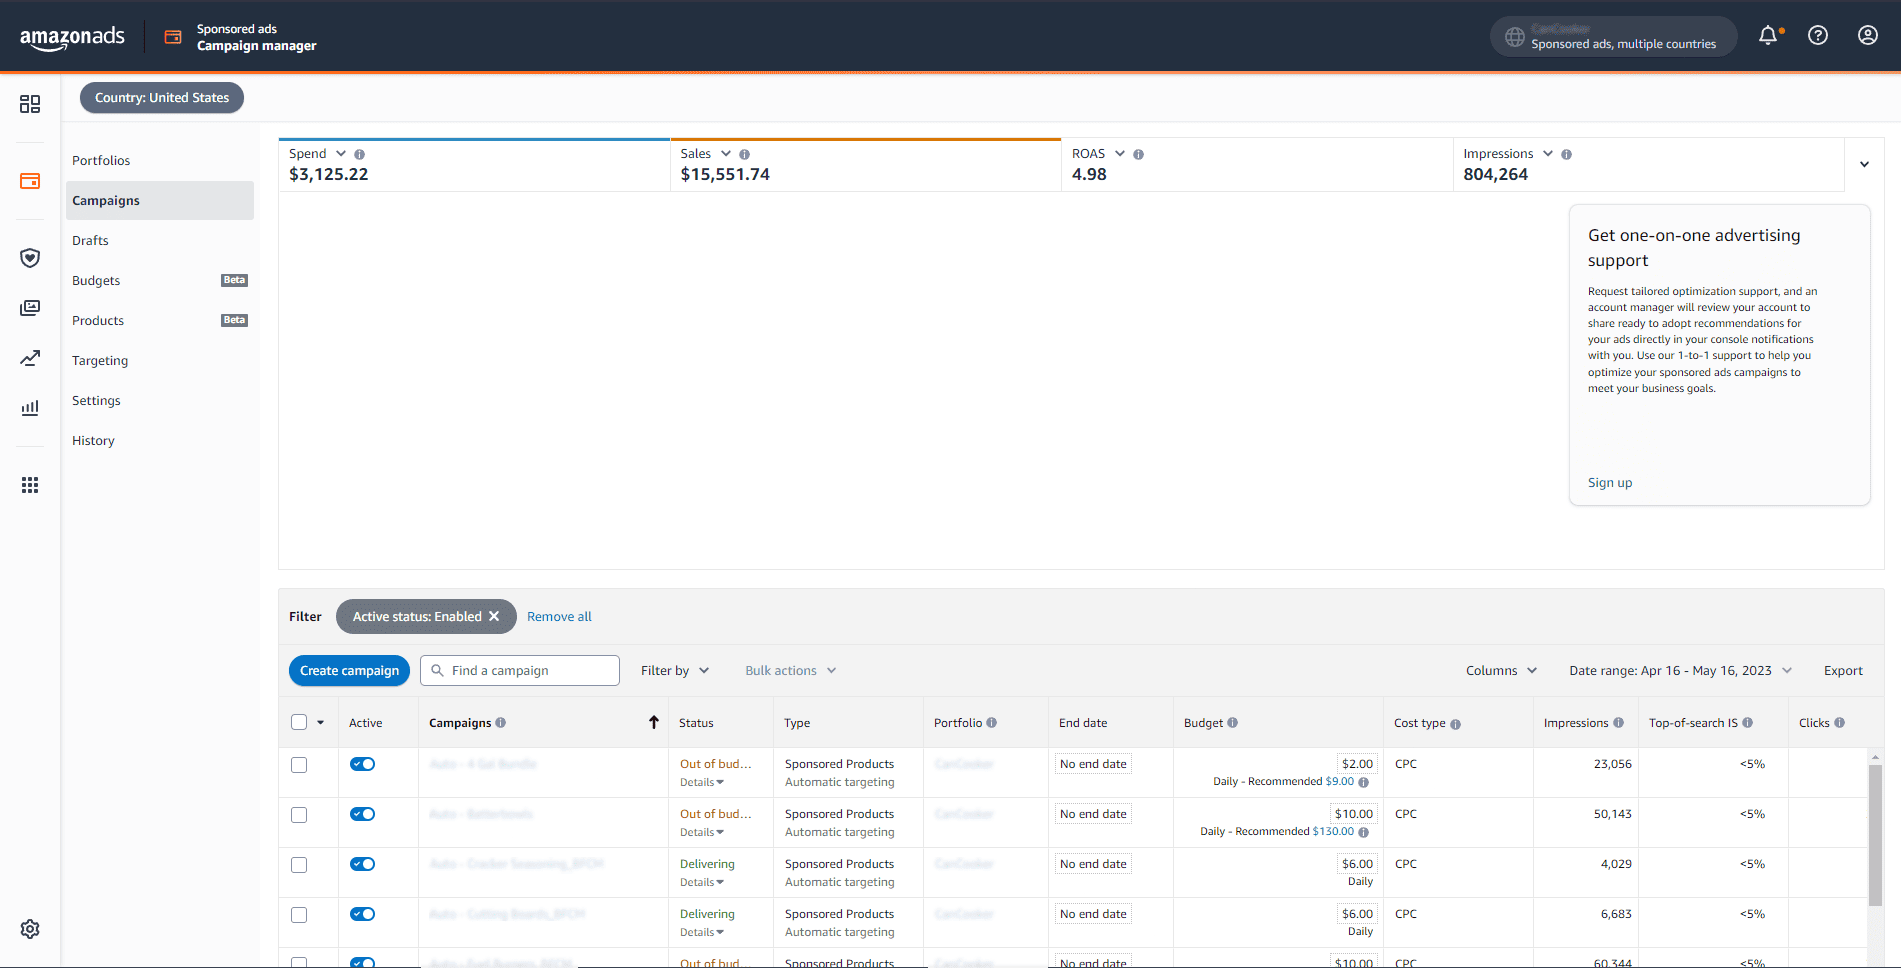This screenshot has height=968, width=1901.
Task: Toggle active switch for the 6,683 impressions campaign
Action: [362, 914]
